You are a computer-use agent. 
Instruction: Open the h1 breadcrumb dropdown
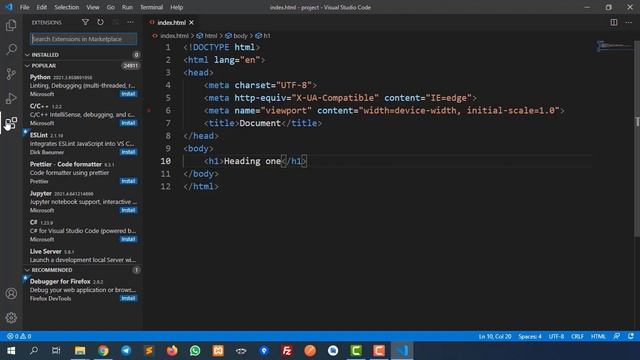coord(263,36)
